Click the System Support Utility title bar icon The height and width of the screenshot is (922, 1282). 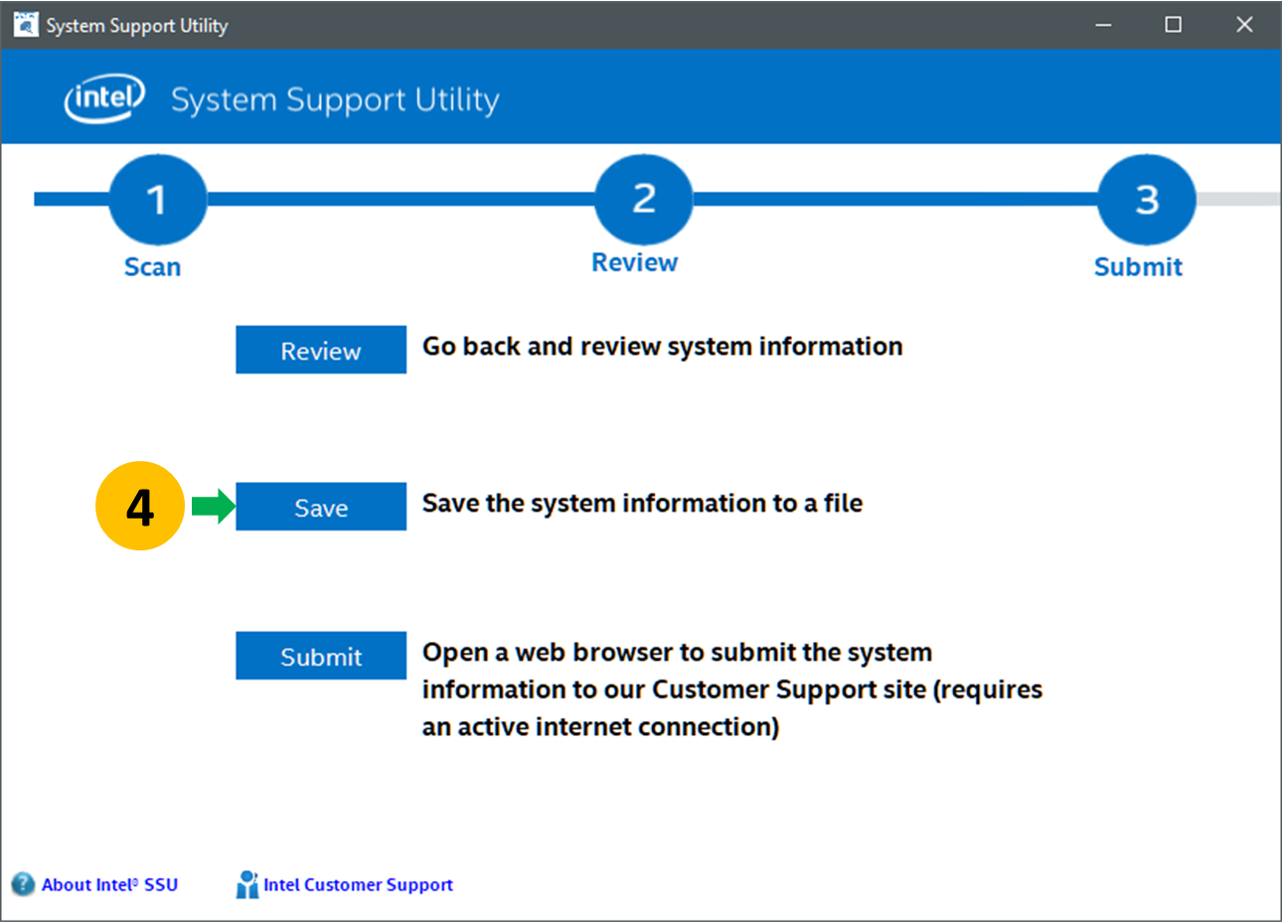tap(26, 25)
